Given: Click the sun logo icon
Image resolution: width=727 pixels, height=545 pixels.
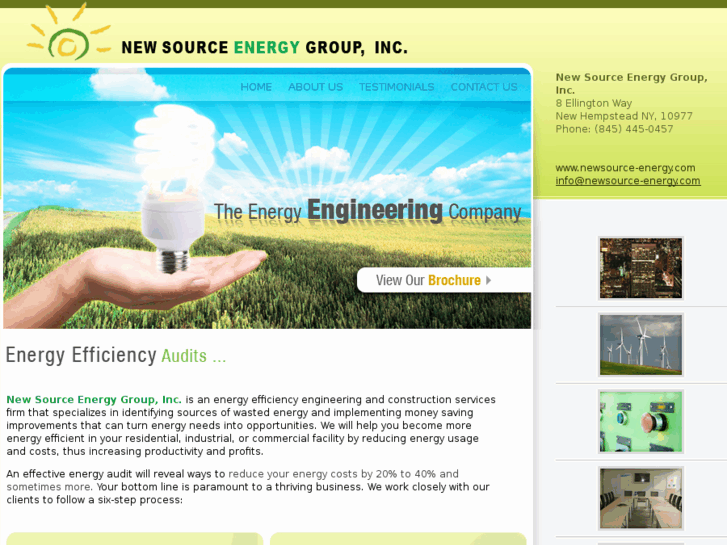Looking at the screenshot, I should point(69,32).
